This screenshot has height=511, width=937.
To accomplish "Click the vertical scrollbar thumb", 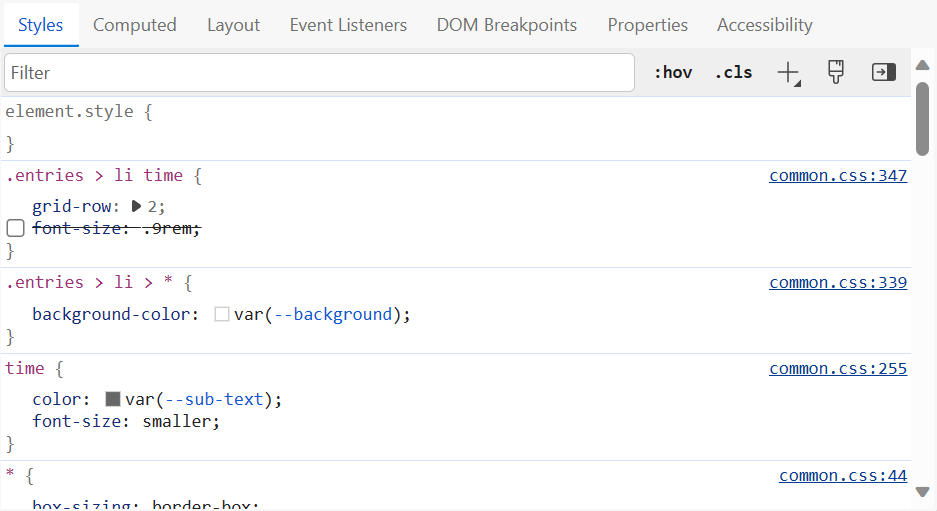I will 923,118.
